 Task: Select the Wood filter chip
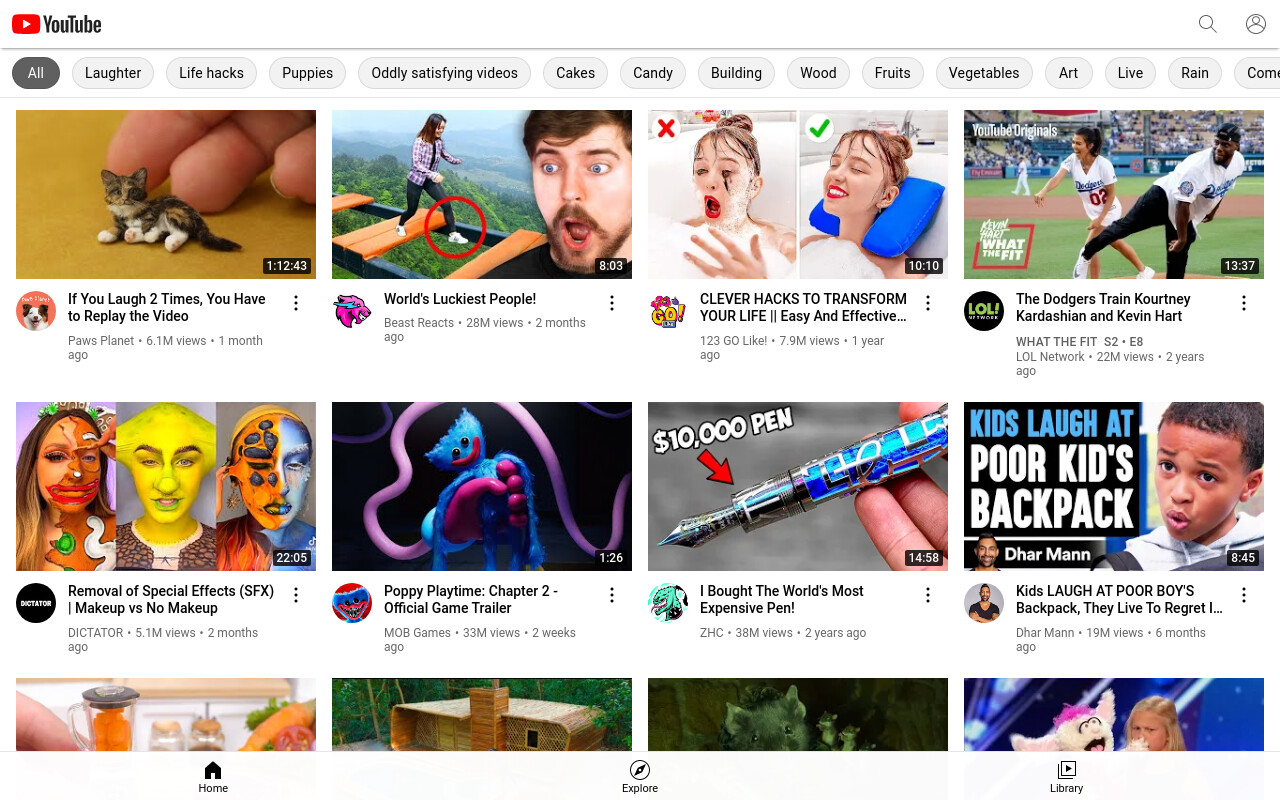[818, 73]
